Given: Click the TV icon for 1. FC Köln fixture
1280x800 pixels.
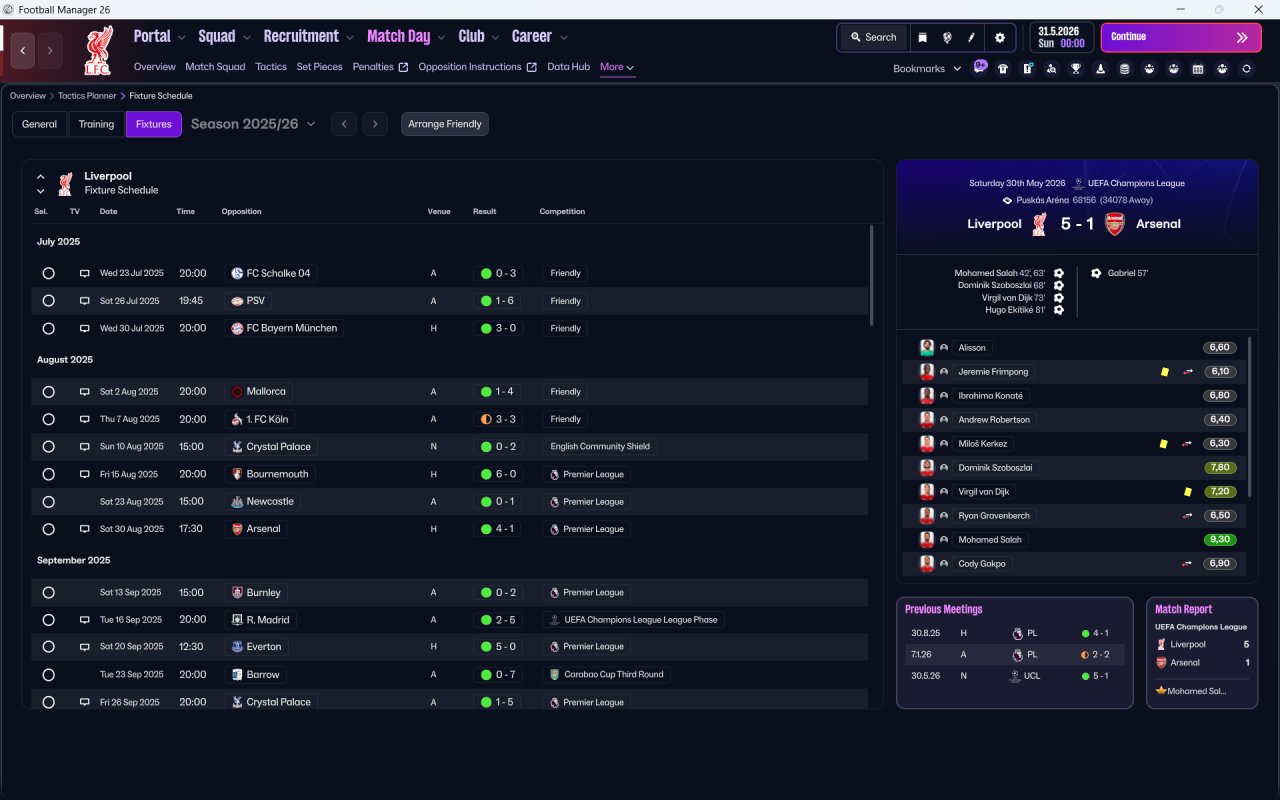Looking at the screenshot, I should (85, 419).
